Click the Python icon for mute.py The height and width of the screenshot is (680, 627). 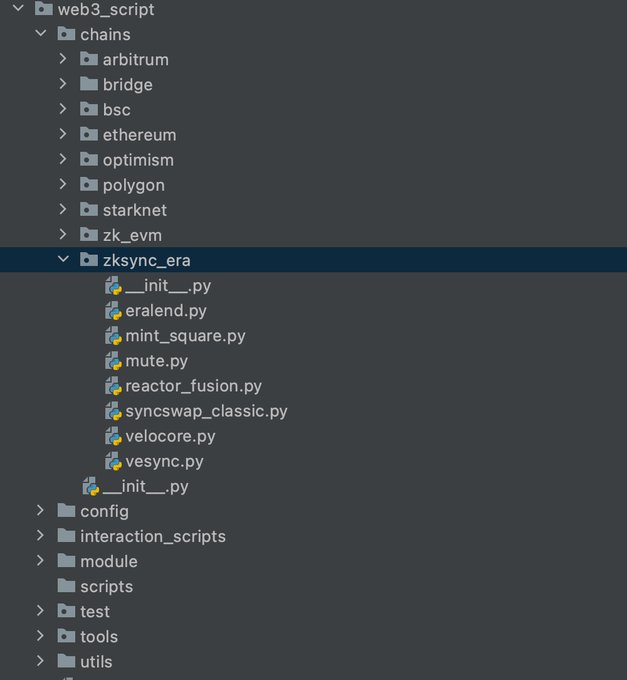point(113,362)
